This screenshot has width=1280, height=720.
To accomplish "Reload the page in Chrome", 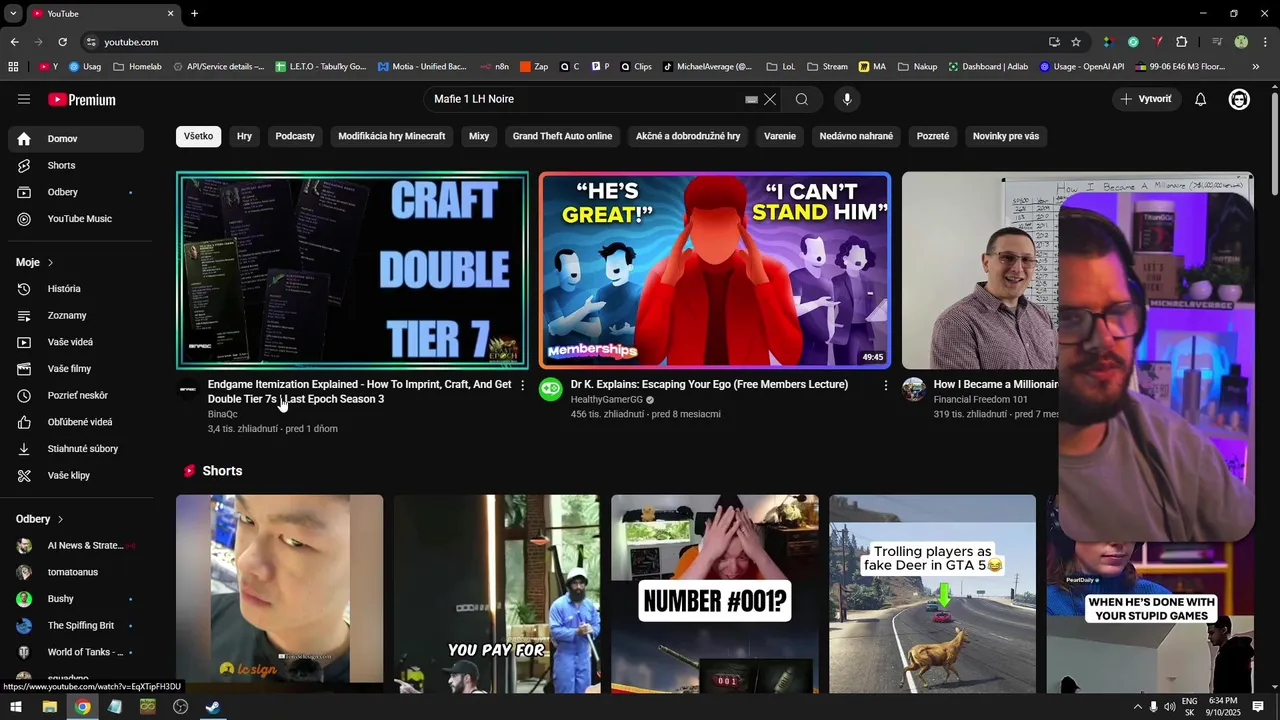I will click(62, 42).
